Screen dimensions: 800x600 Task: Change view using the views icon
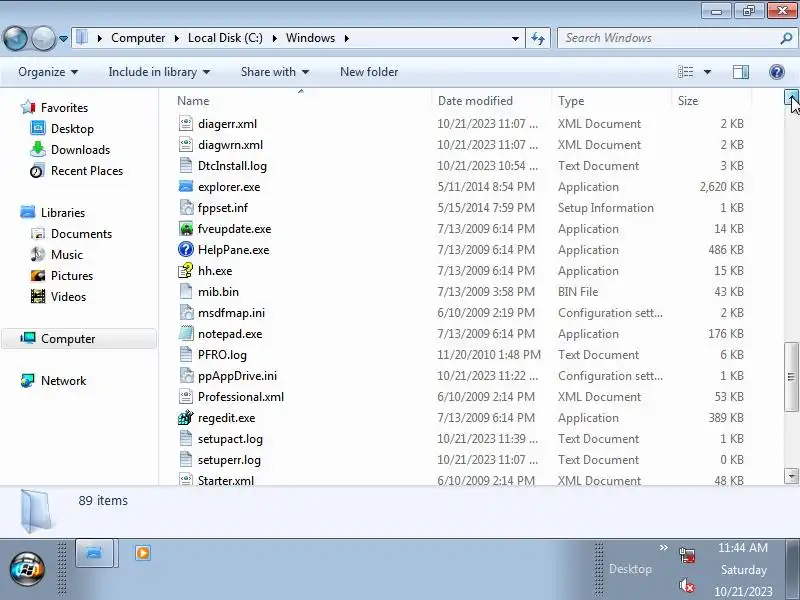(685, 72)
